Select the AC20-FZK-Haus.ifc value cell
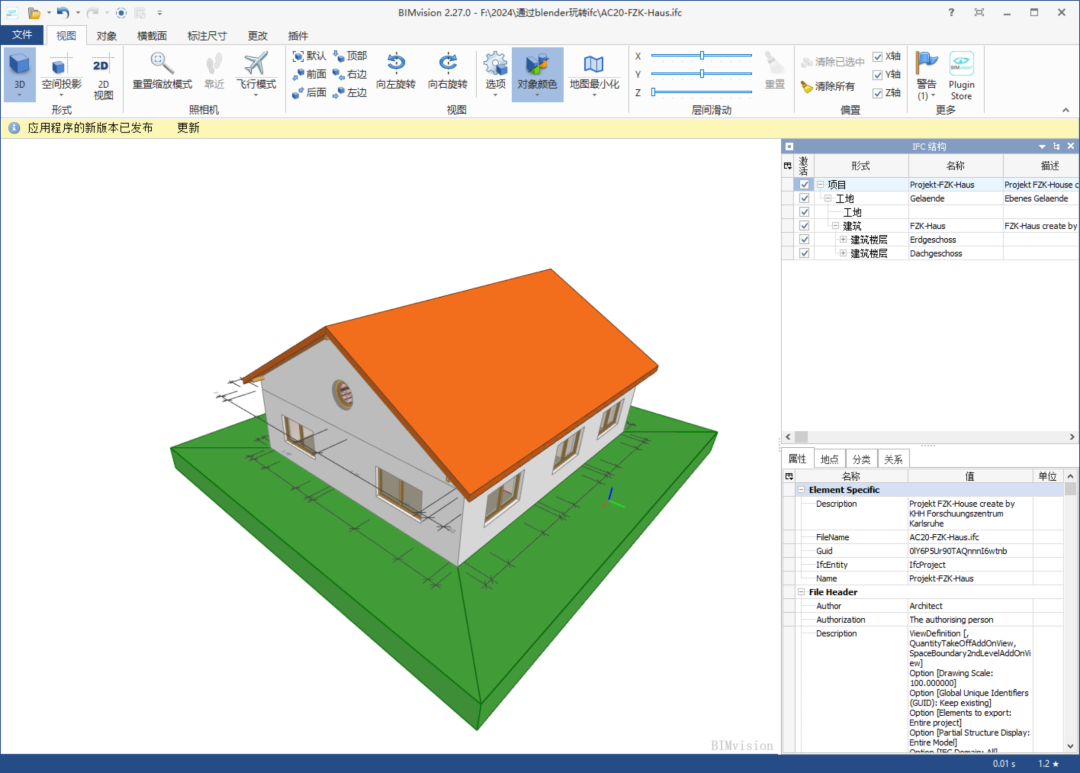 (969, 537)
